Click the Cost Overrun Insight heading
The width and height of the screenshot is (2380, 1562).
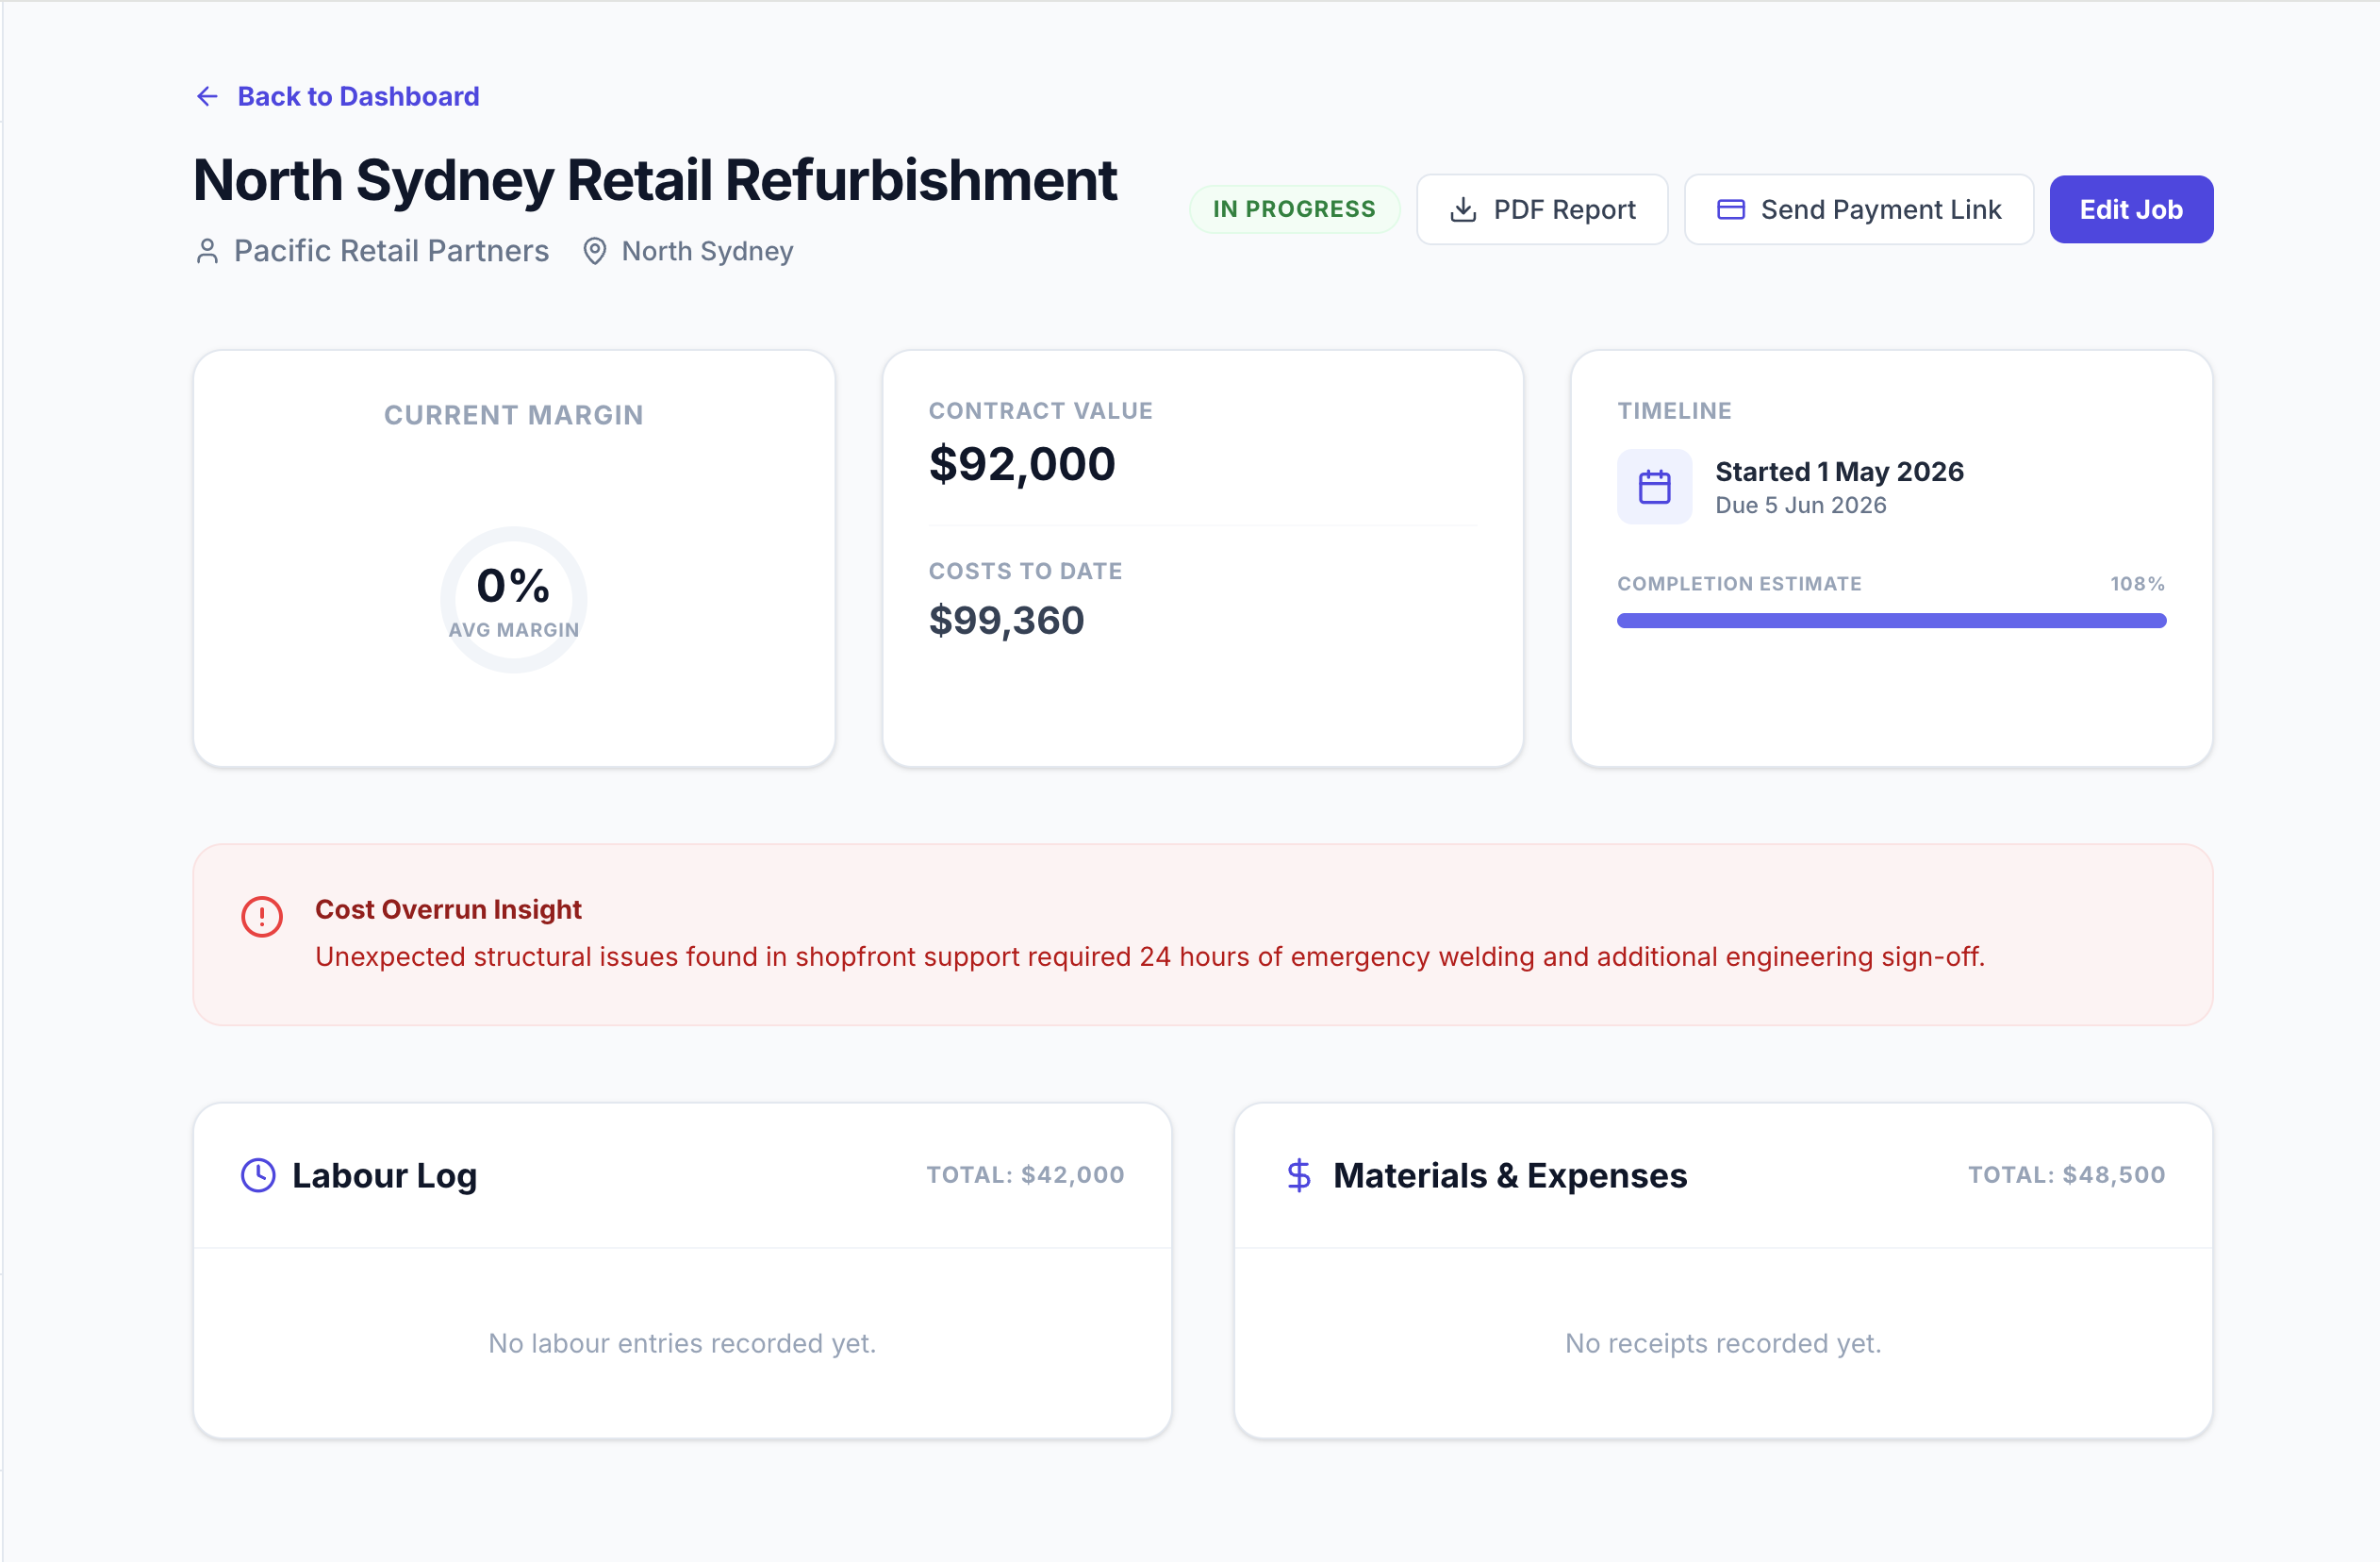point(448,909)
